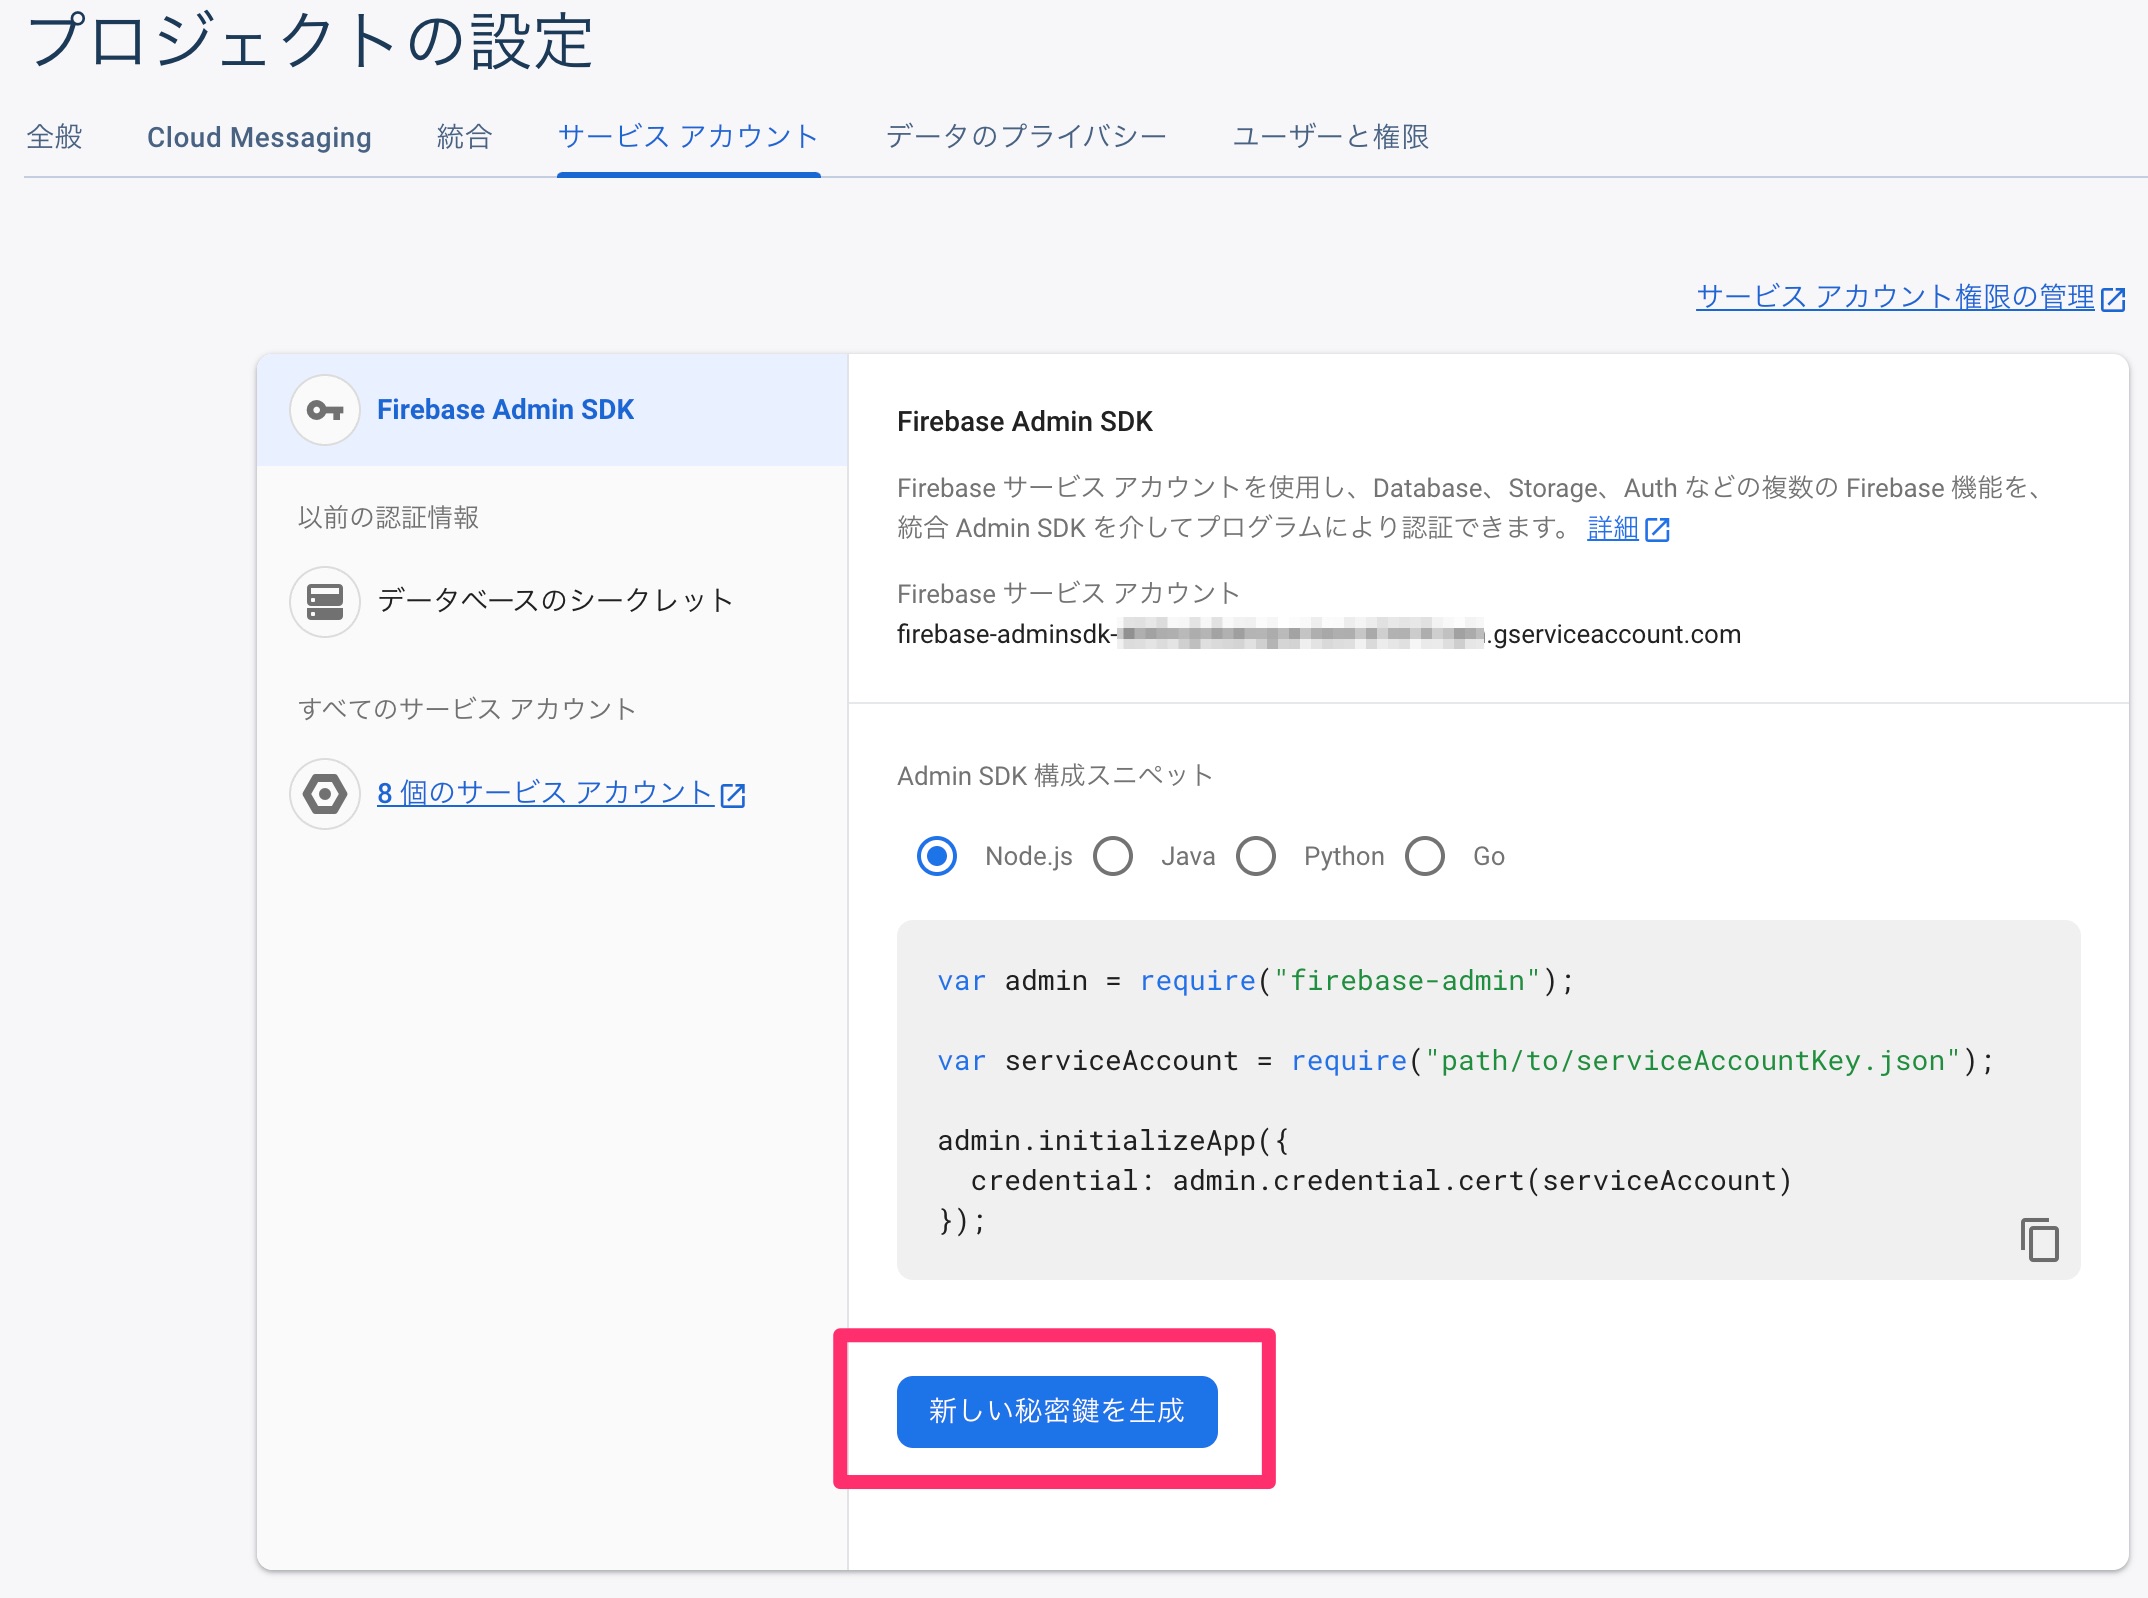
Task: Select the Go radio button
Action: tap(1425, 856)
